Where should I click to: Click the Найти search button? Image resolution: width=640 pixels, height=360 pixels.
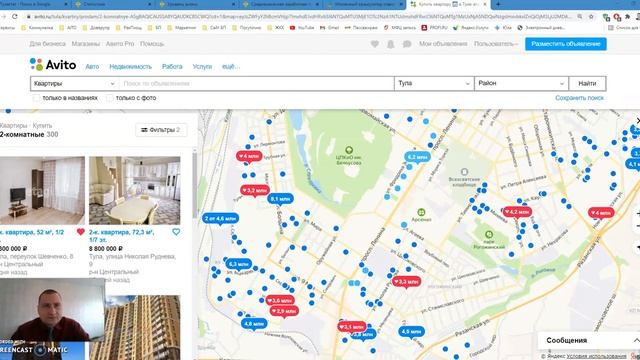(x=587, y=83)
